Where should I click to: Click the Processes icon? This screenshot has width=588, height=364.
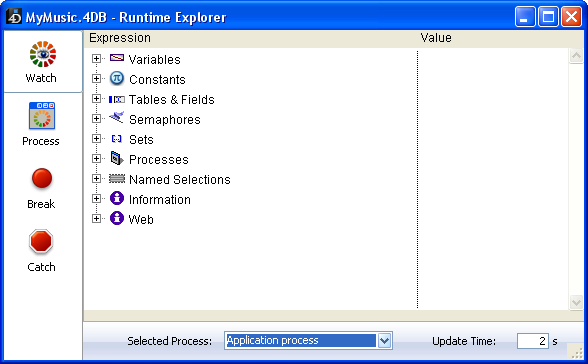117,158
